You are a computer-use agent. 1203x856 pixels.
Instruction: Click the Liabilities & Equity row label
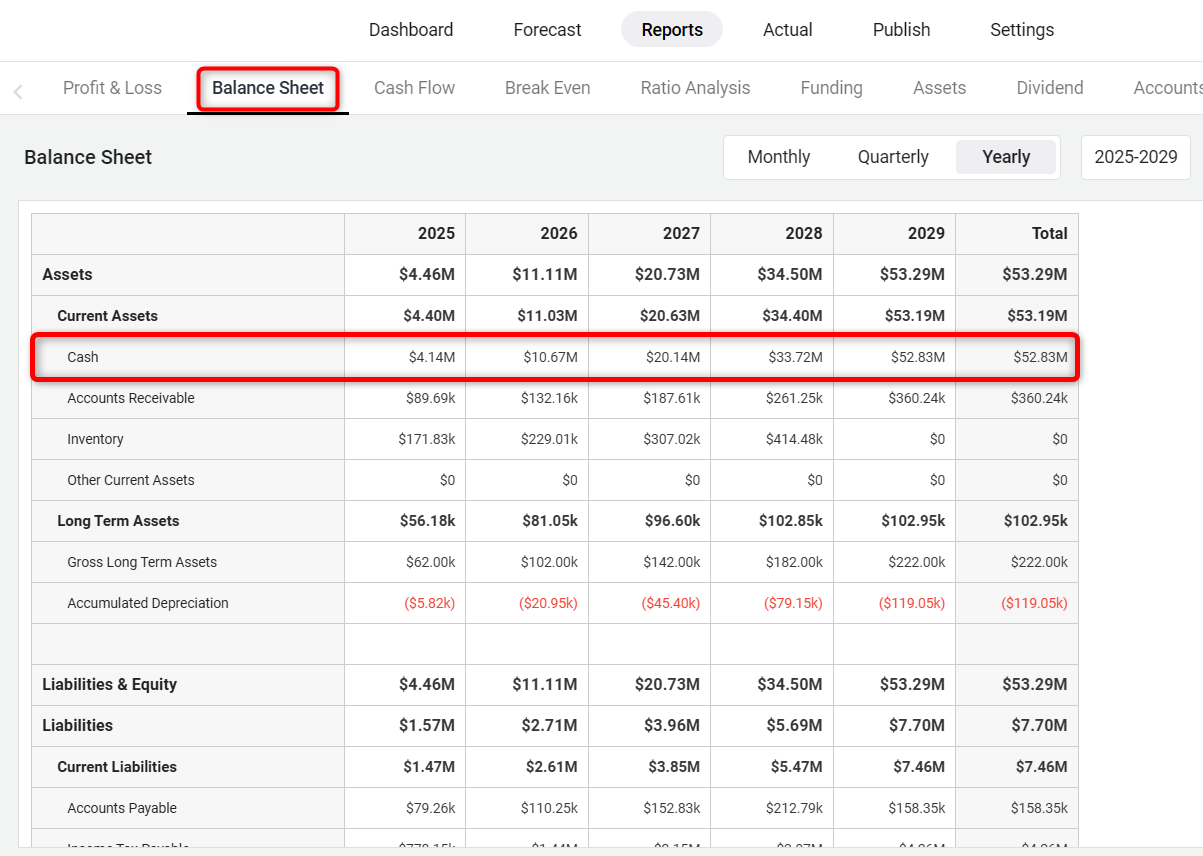(x=109, y=684)
